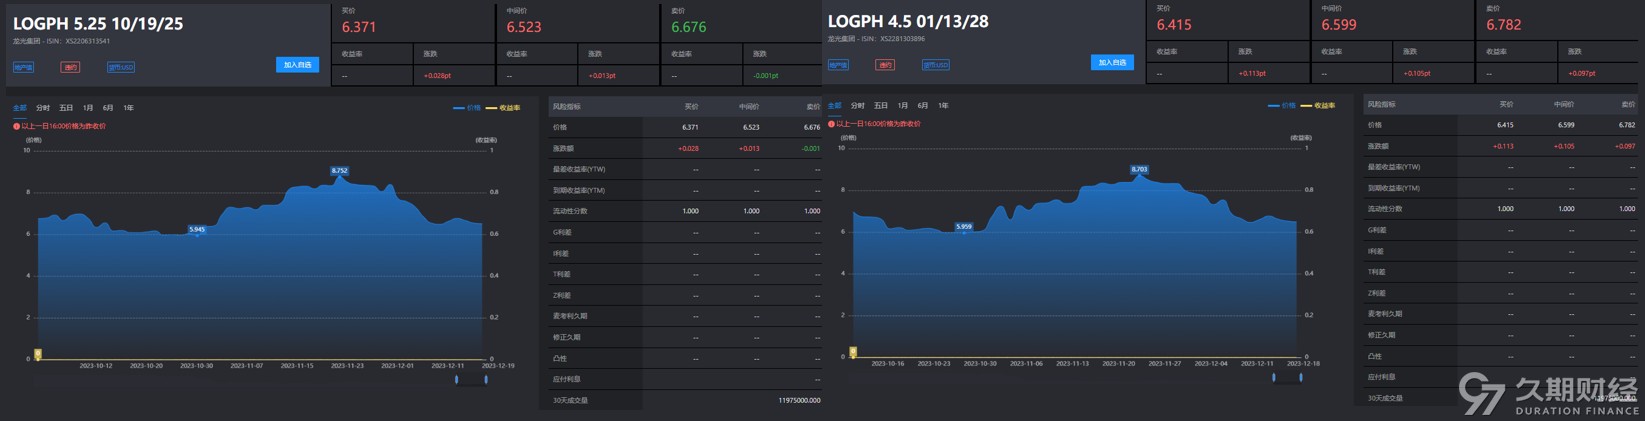Select 五日 tab on LOGPH 4.5 chart
Viewport: 1645px width, 421px height.
pyautogui.click(x=880, y=106)
